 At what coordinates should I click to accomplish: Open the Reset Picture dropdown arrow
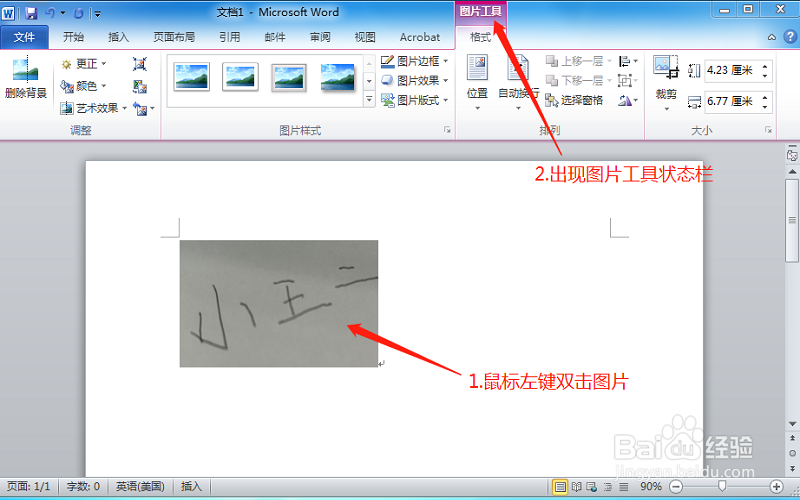tap(152, 108)
